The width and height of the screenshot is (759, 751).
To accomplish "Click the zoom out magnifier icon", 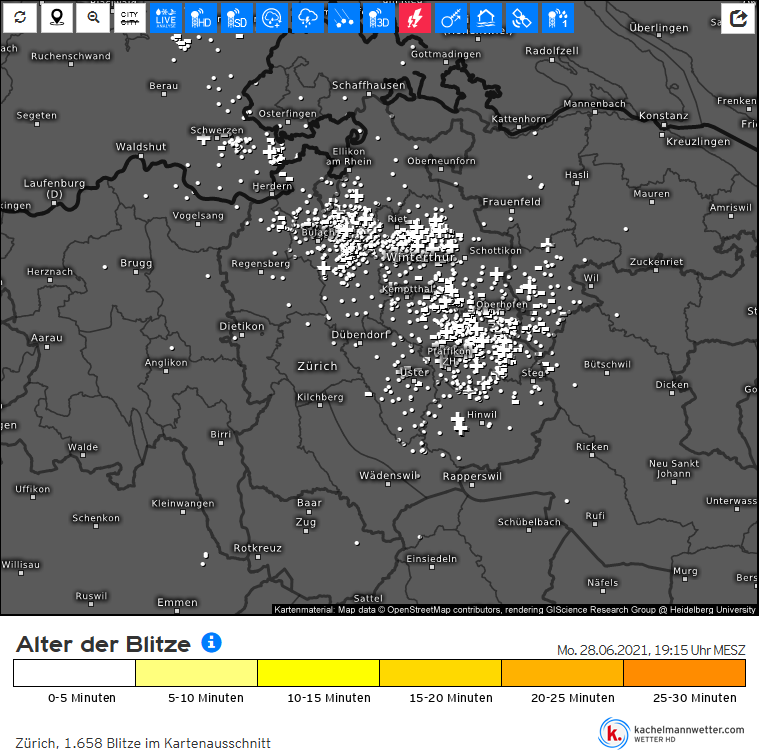I will pos(93,18).
